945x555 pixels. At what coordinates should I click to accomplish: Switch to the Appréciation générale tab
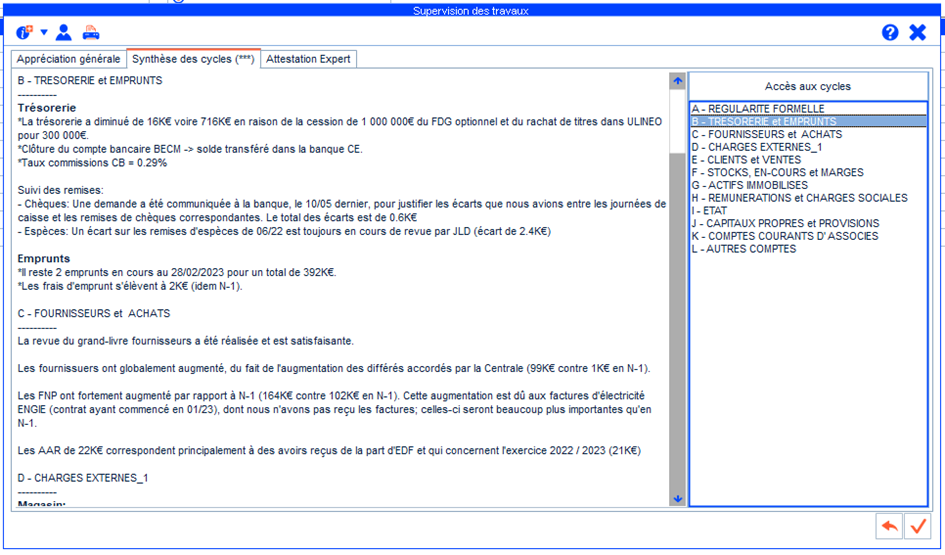68,59
